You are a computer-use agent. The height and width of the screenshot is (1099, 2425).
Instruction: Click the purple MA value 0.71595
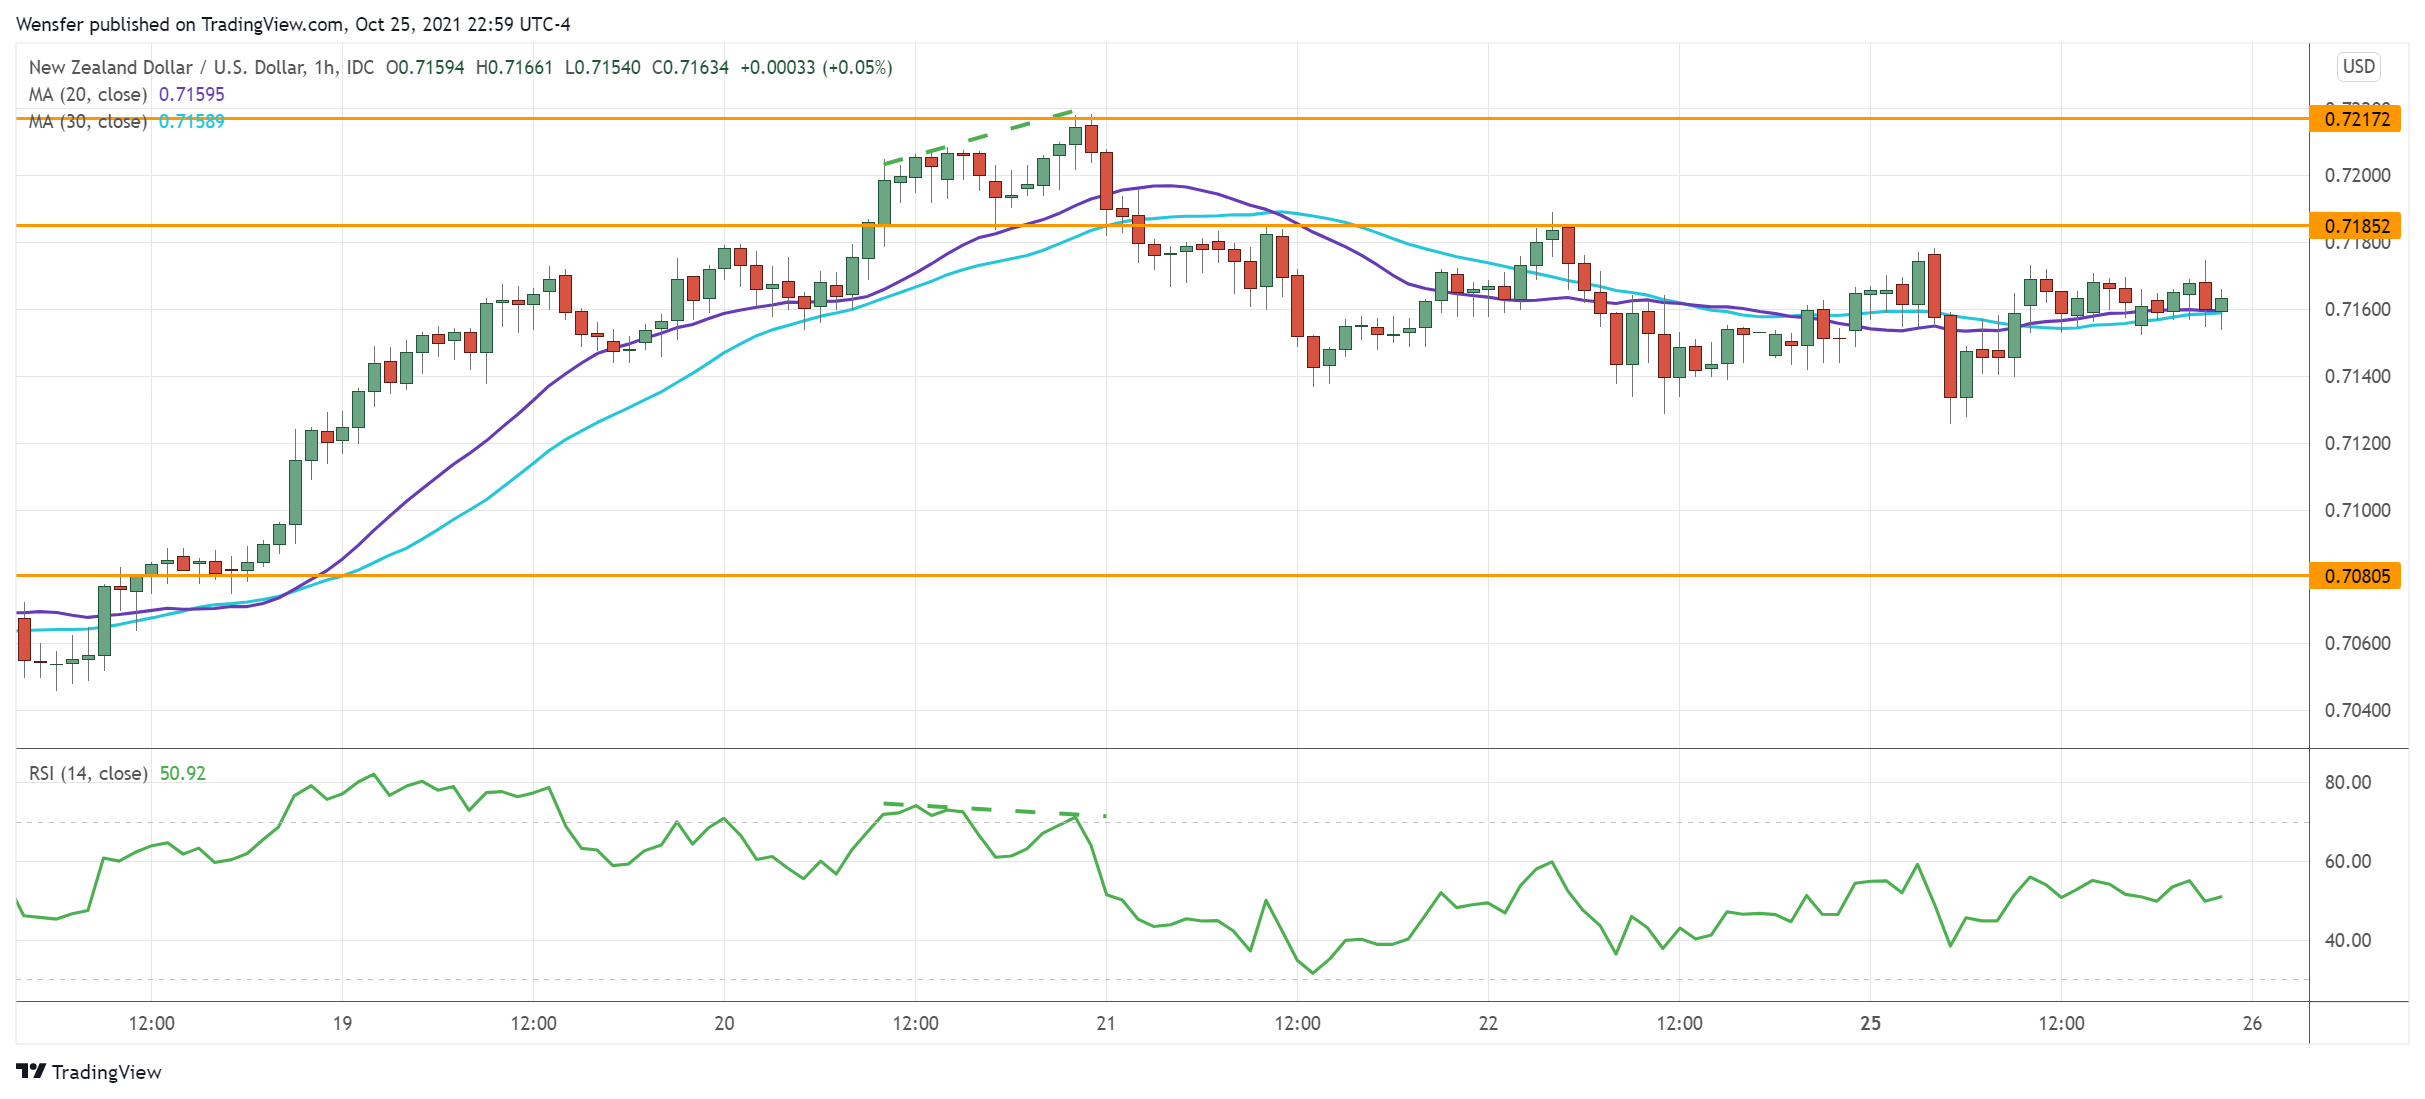(x=192, y=95)
